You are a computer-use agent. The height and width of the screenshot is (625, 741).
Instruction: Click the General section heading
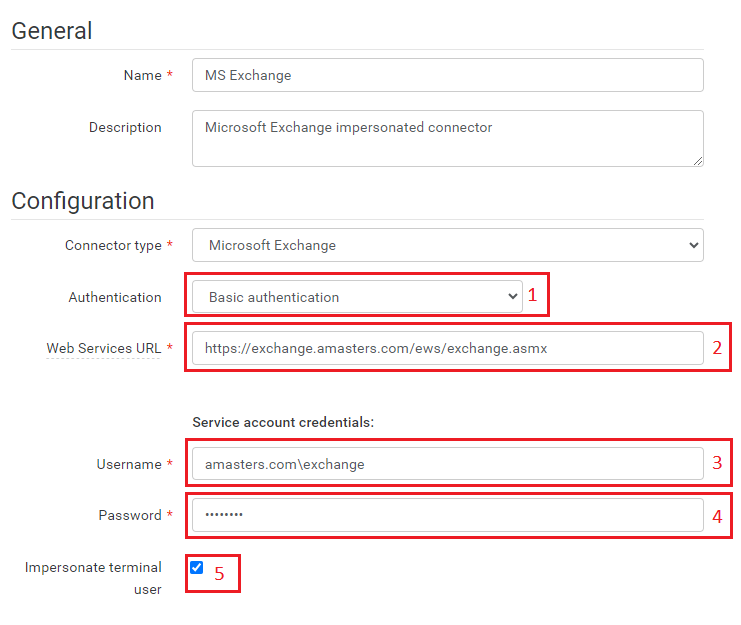point(52,31)
